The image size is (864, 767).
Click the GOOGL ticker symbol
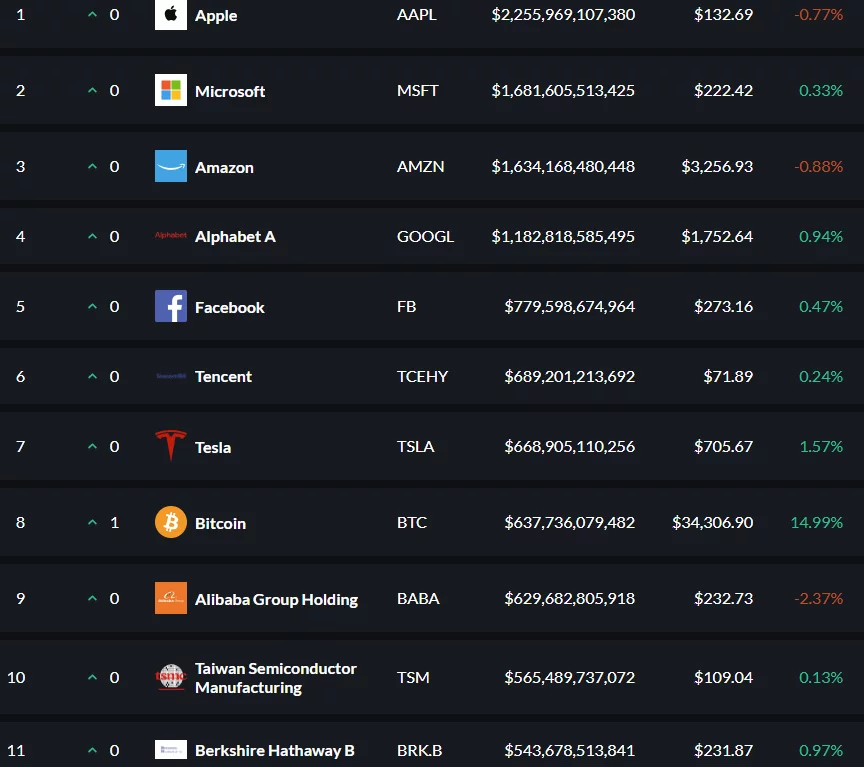[x=425, y=236]
